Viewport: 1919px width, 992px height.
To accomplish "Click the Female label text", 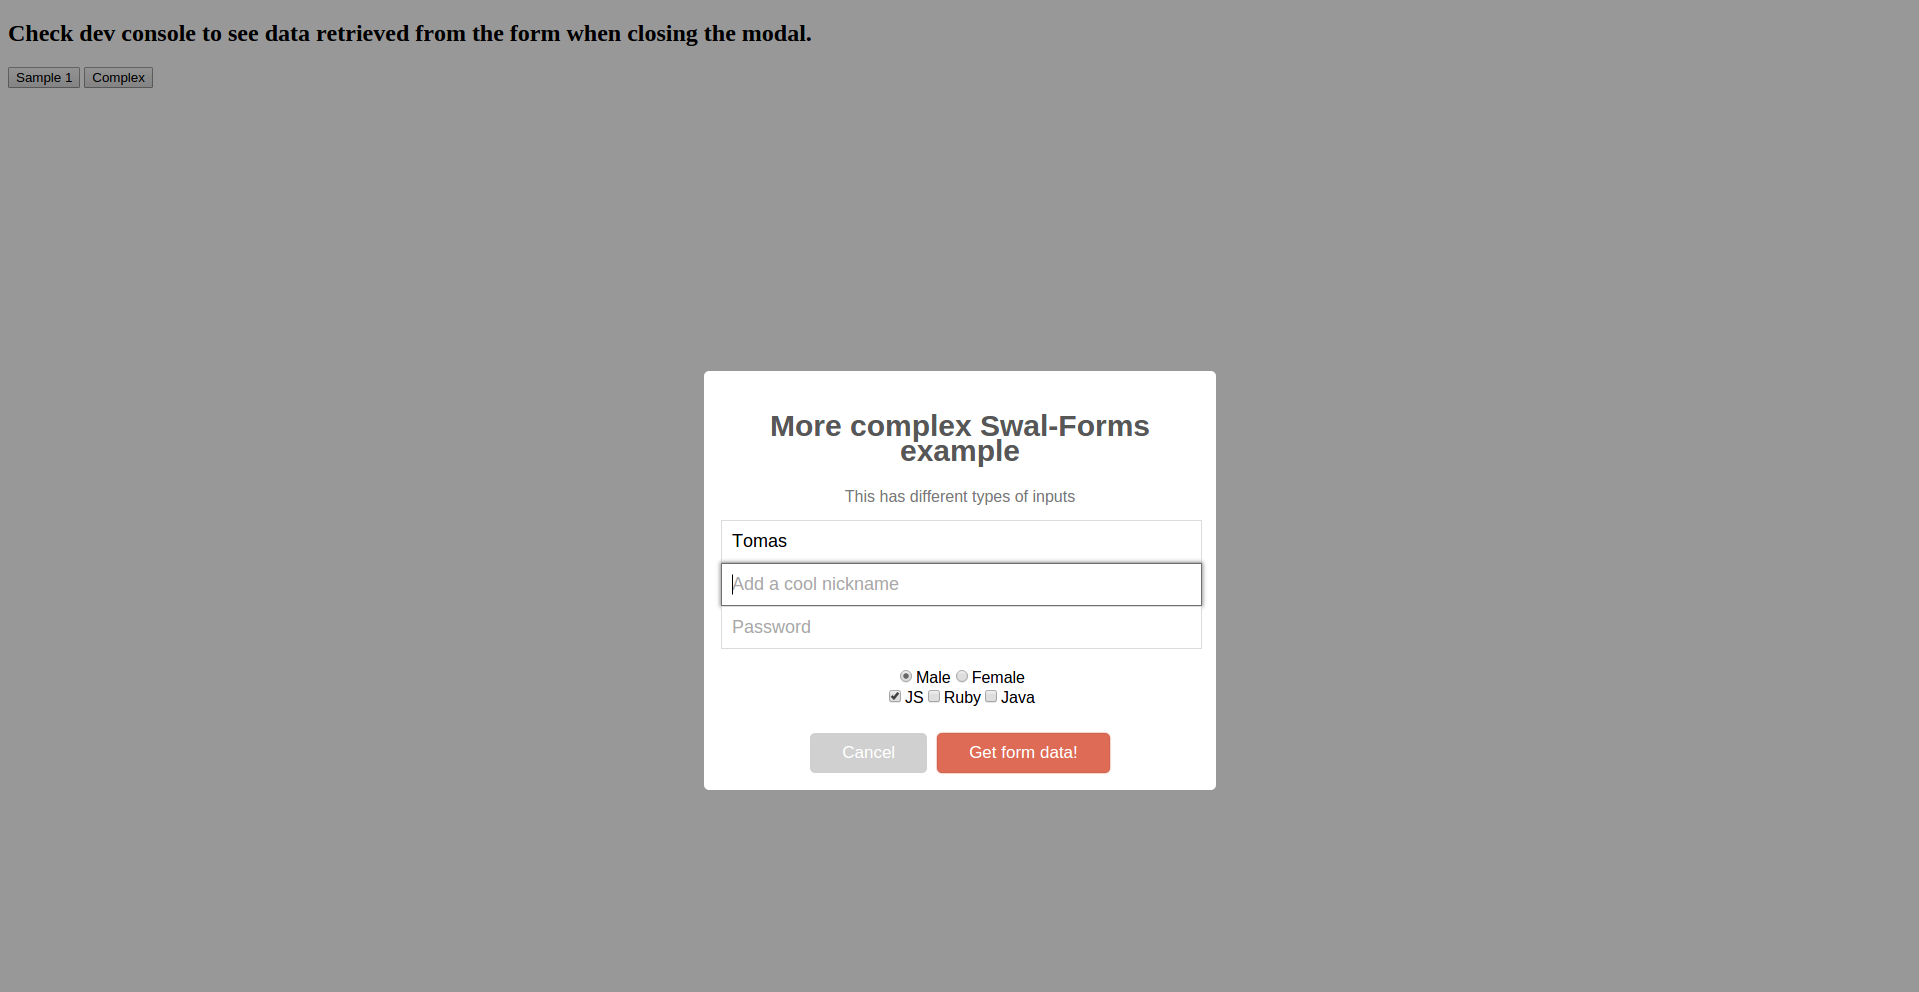I will (998, 678).
